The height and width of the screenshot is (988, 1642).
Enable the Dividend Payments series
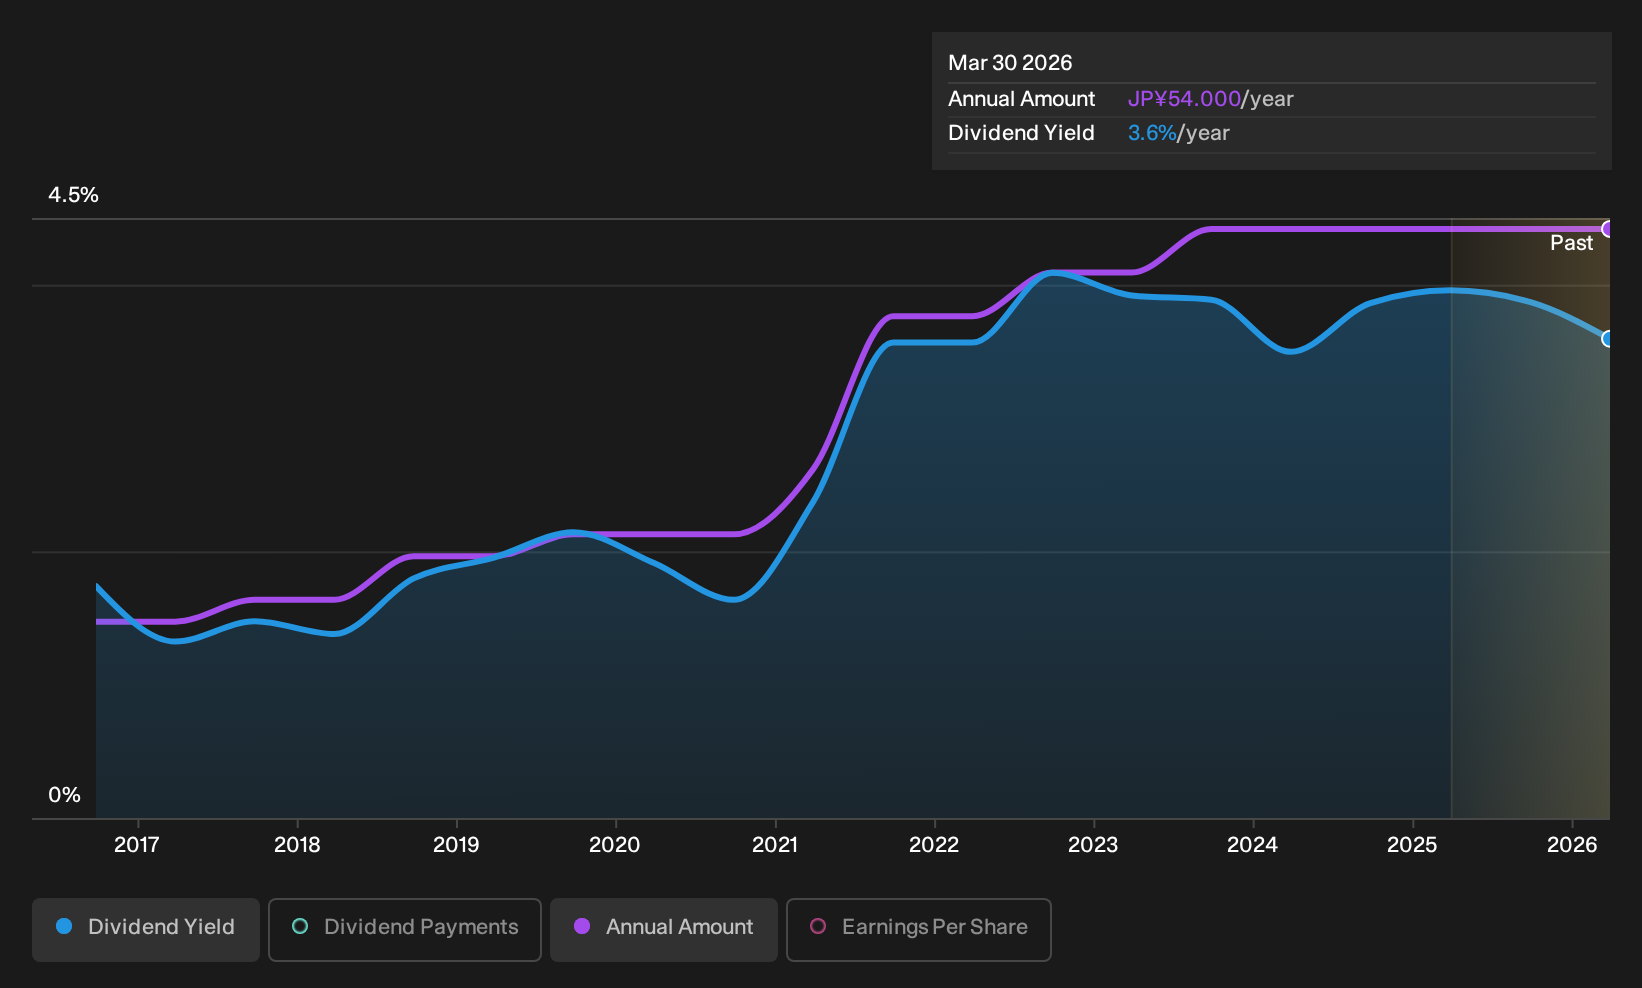[x=405, y=929]
